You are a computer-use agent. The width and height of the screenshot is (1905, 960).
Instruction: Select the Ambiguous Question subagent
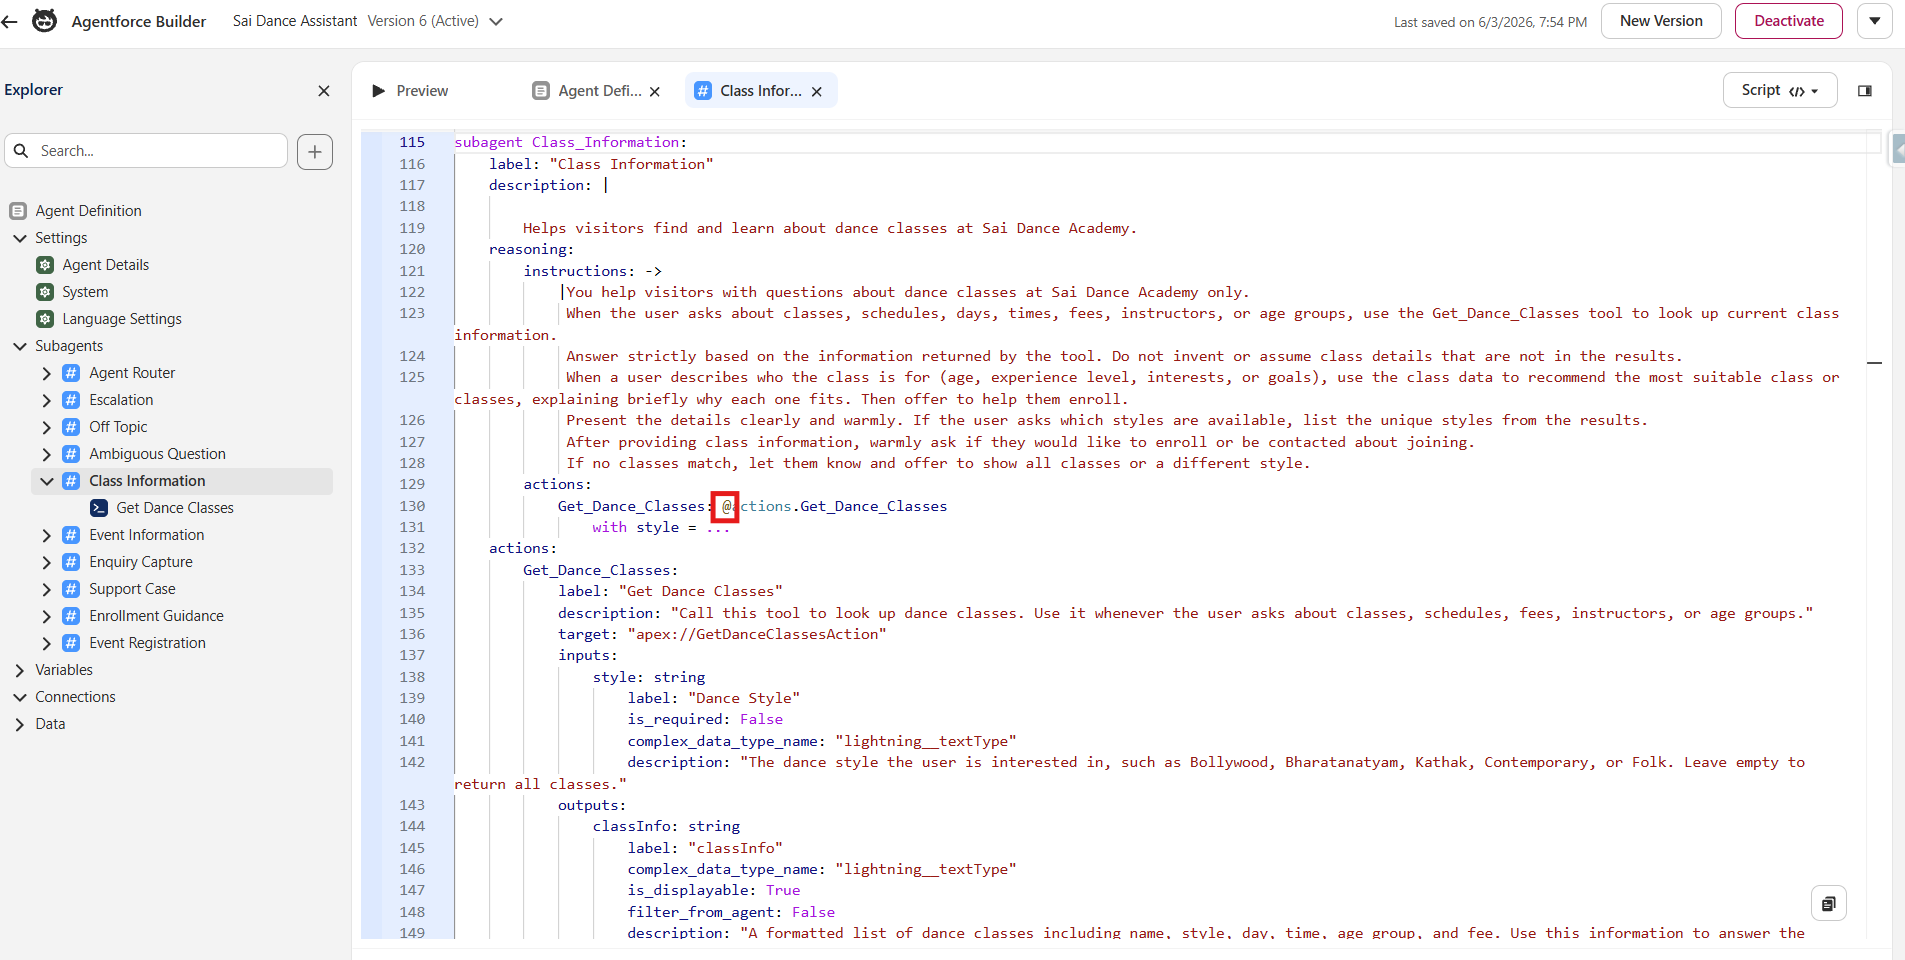(157, 454)
